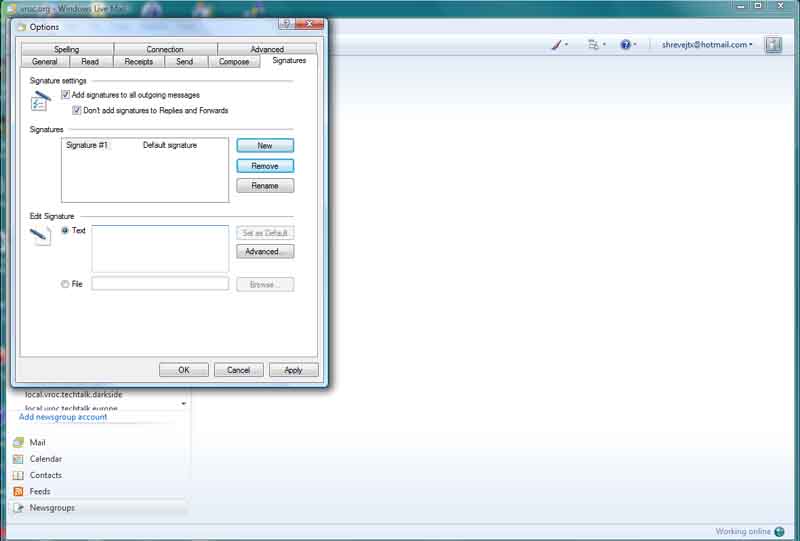Focus the signature text box

(x=160, y=249)
